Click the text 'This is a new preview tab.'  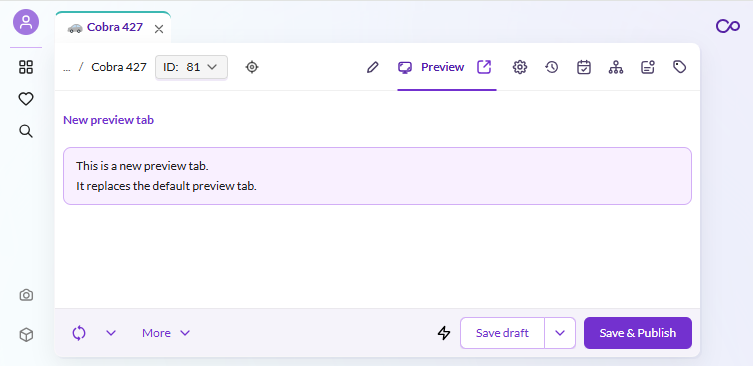pos(142,166)
